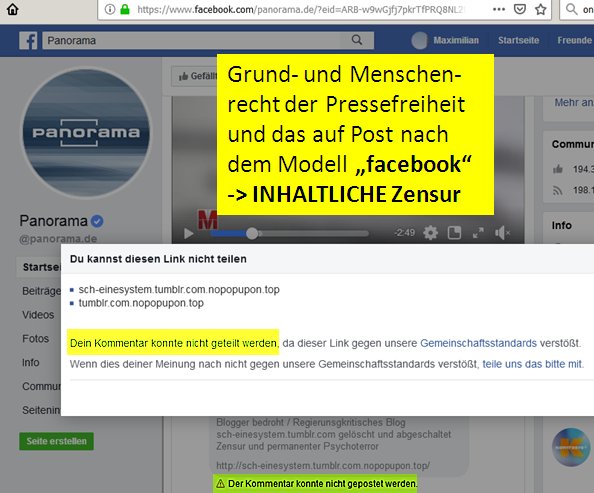This screenshot has height=493, width=594.
Task: Click into the Facebook search field containing Panorama
Action: pos(197,40)
